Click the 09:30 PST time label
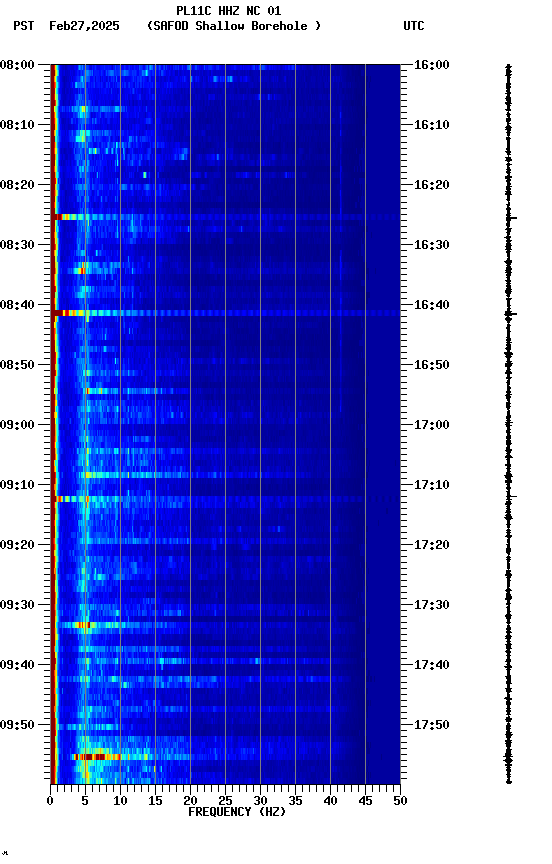This screenshot has width=552, height=864. pyautogui.click(x=17, y=606)
